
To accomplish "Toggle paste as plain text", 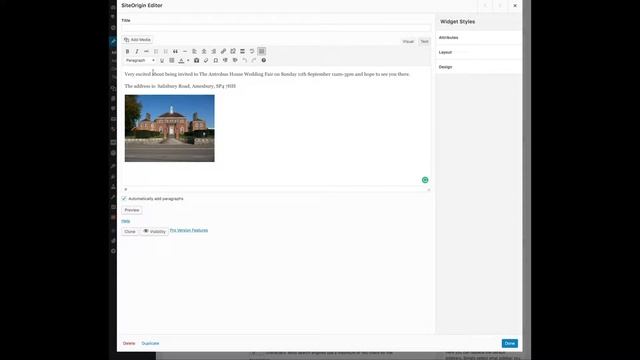I will (x=196, y=60).
